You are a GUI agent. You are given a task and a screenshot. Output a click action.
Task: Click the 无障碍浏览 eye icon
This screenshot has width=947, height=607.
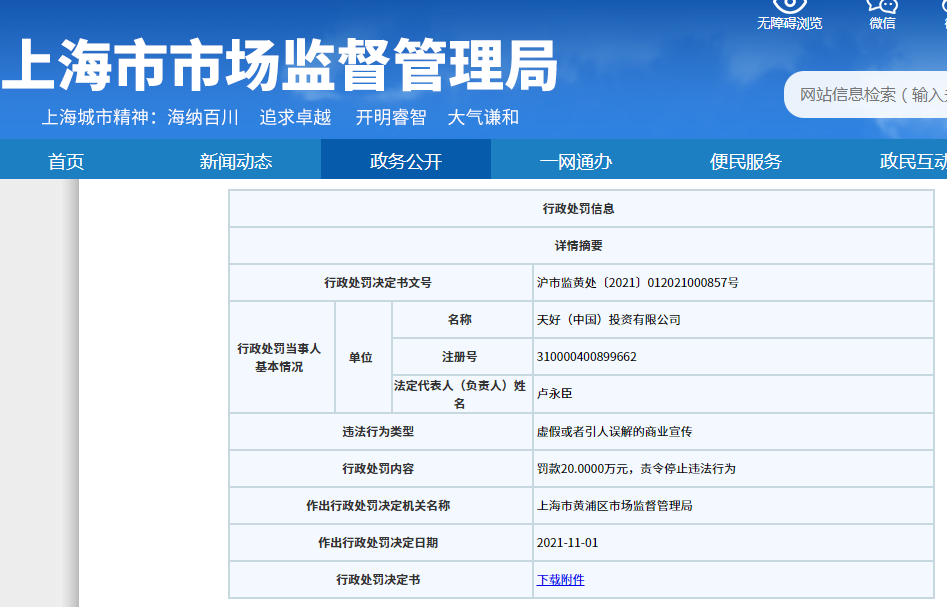(789, 5)
